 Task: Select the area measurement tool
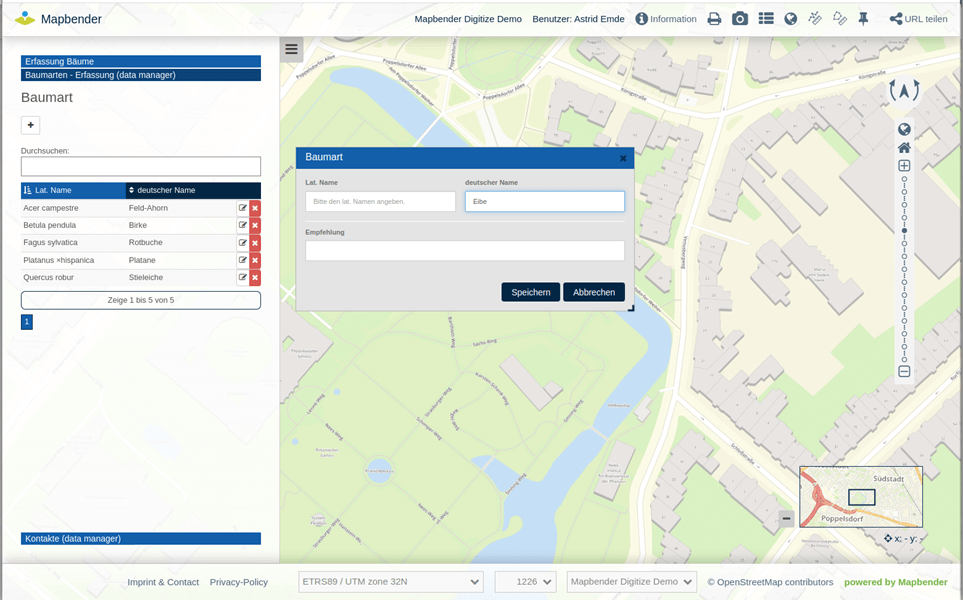coord(840,19)
